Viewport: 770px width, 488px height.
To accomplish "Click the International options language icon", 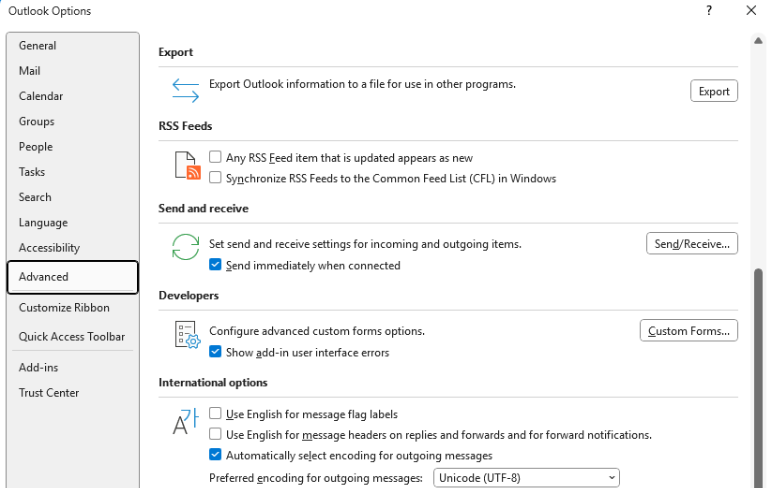I will pos(185,422).
